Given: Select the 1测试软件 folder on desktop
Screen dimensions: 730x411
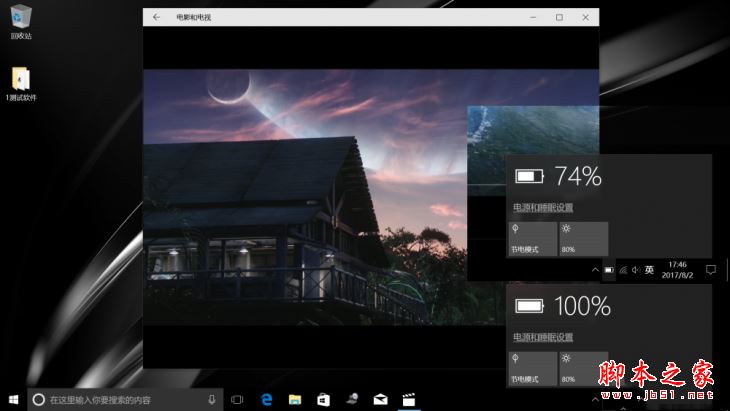Looking at the screenshot, I should [21, 84].
